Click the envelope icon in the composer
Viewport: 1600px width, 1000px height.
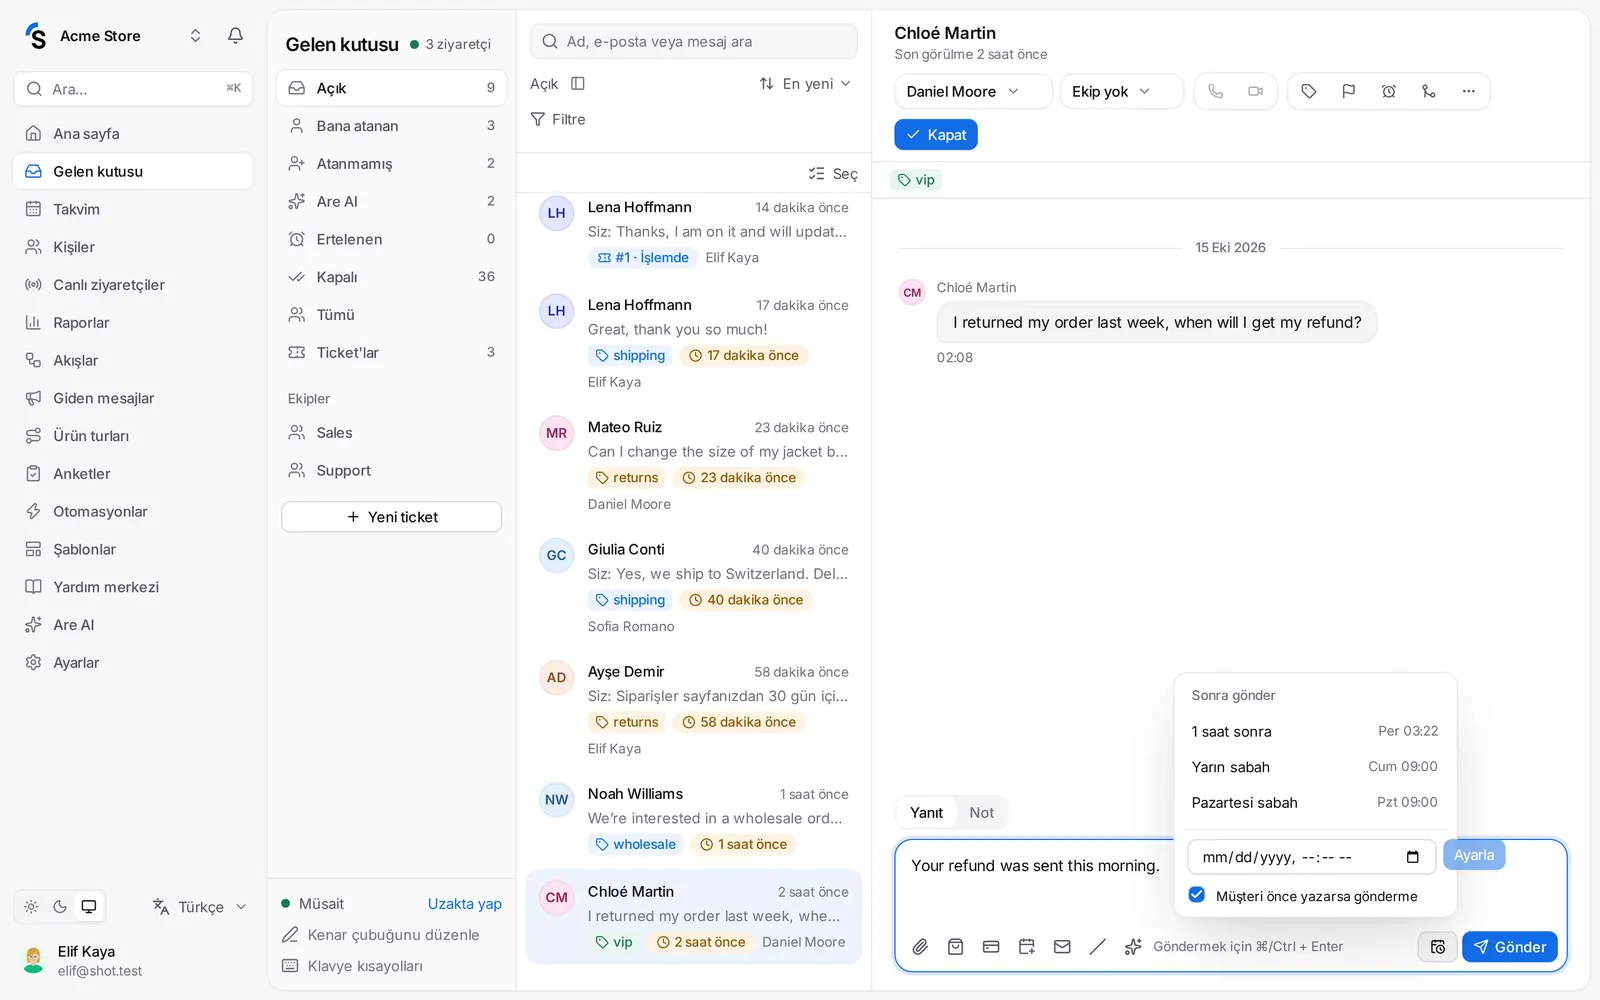pos(1062,946)
